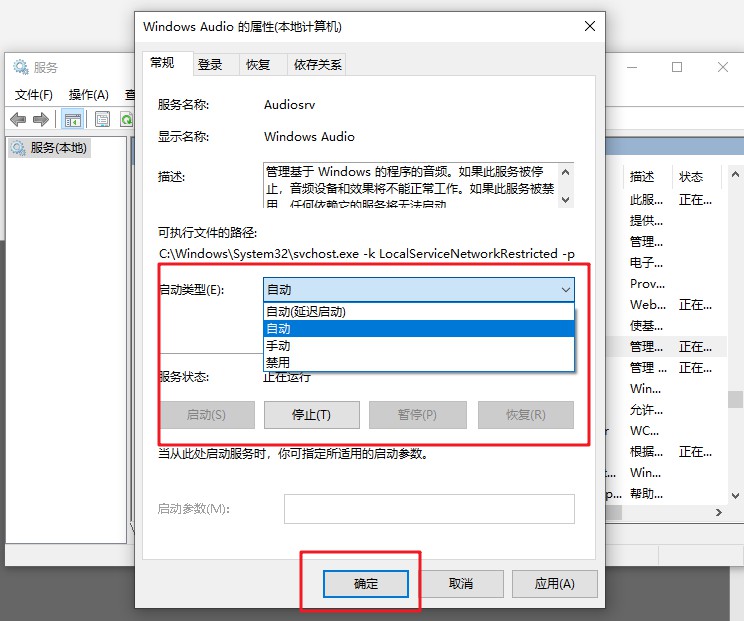
Task: Click the 应用(A) button
Action: point(554,583)
